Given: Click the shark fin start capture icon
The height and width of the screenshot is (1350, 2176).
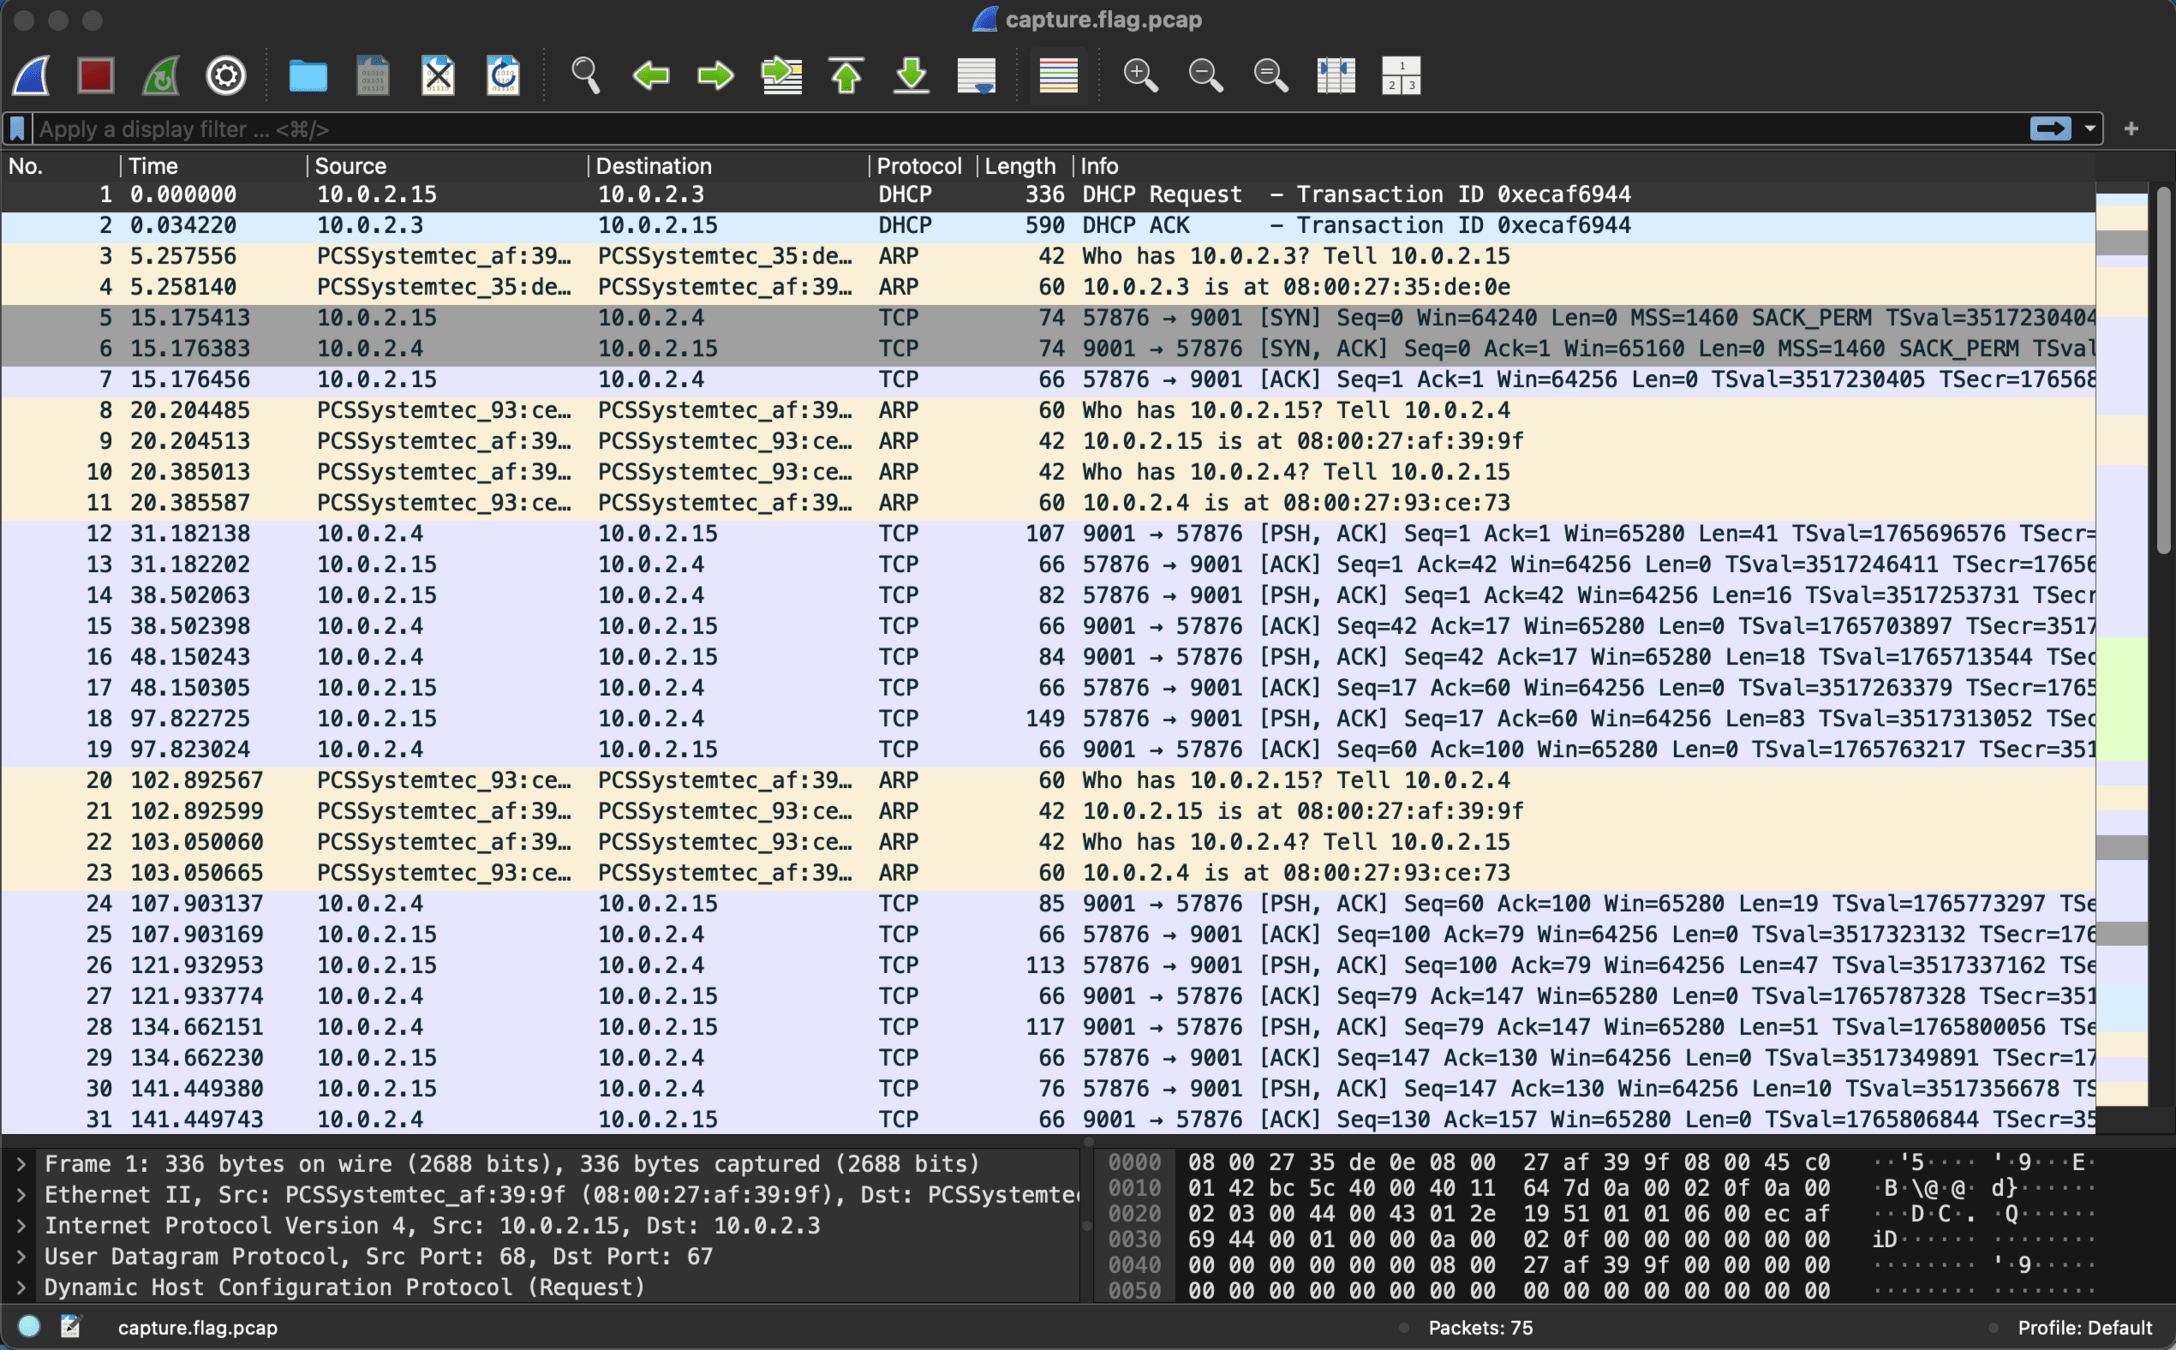Looking at the screenshot, I should tap(32, 76).
